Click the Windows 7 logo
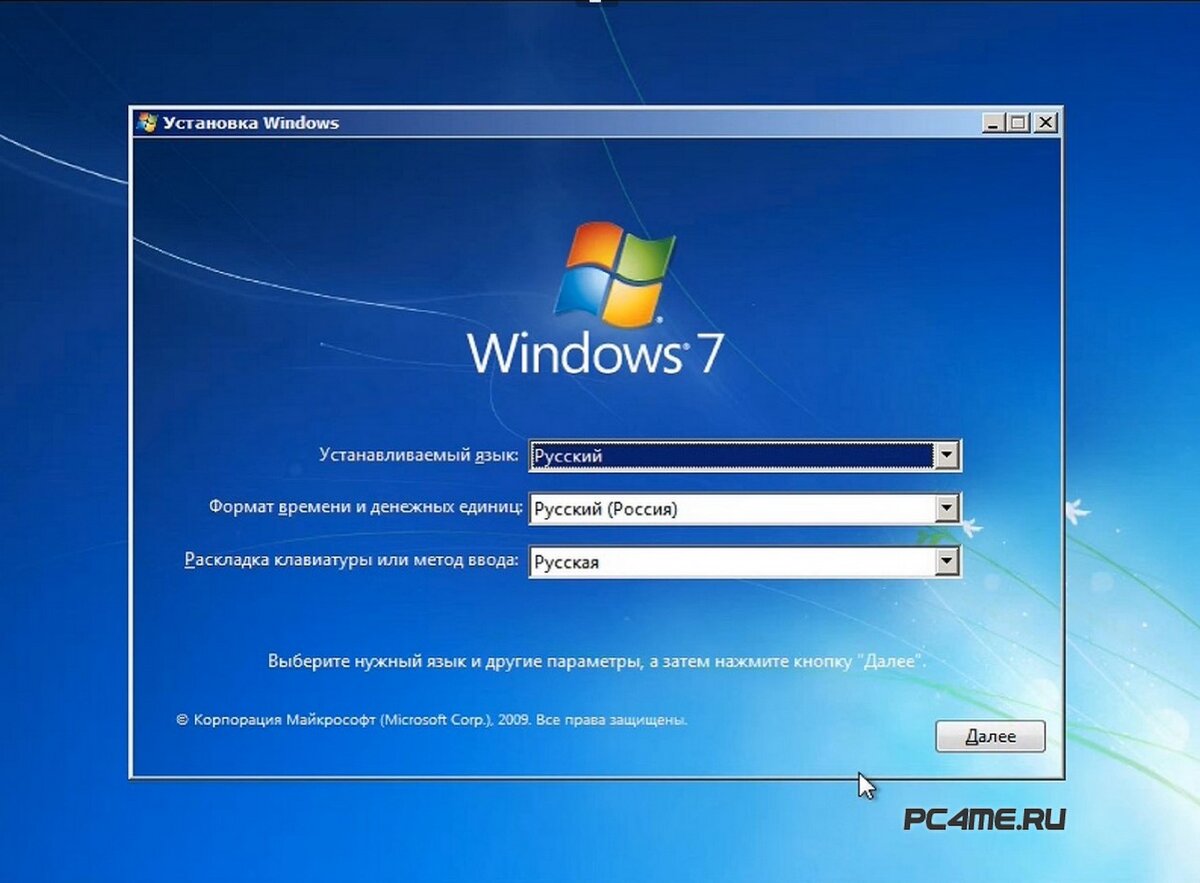Viewport: 1200px width, 883px height. point(596,301)
